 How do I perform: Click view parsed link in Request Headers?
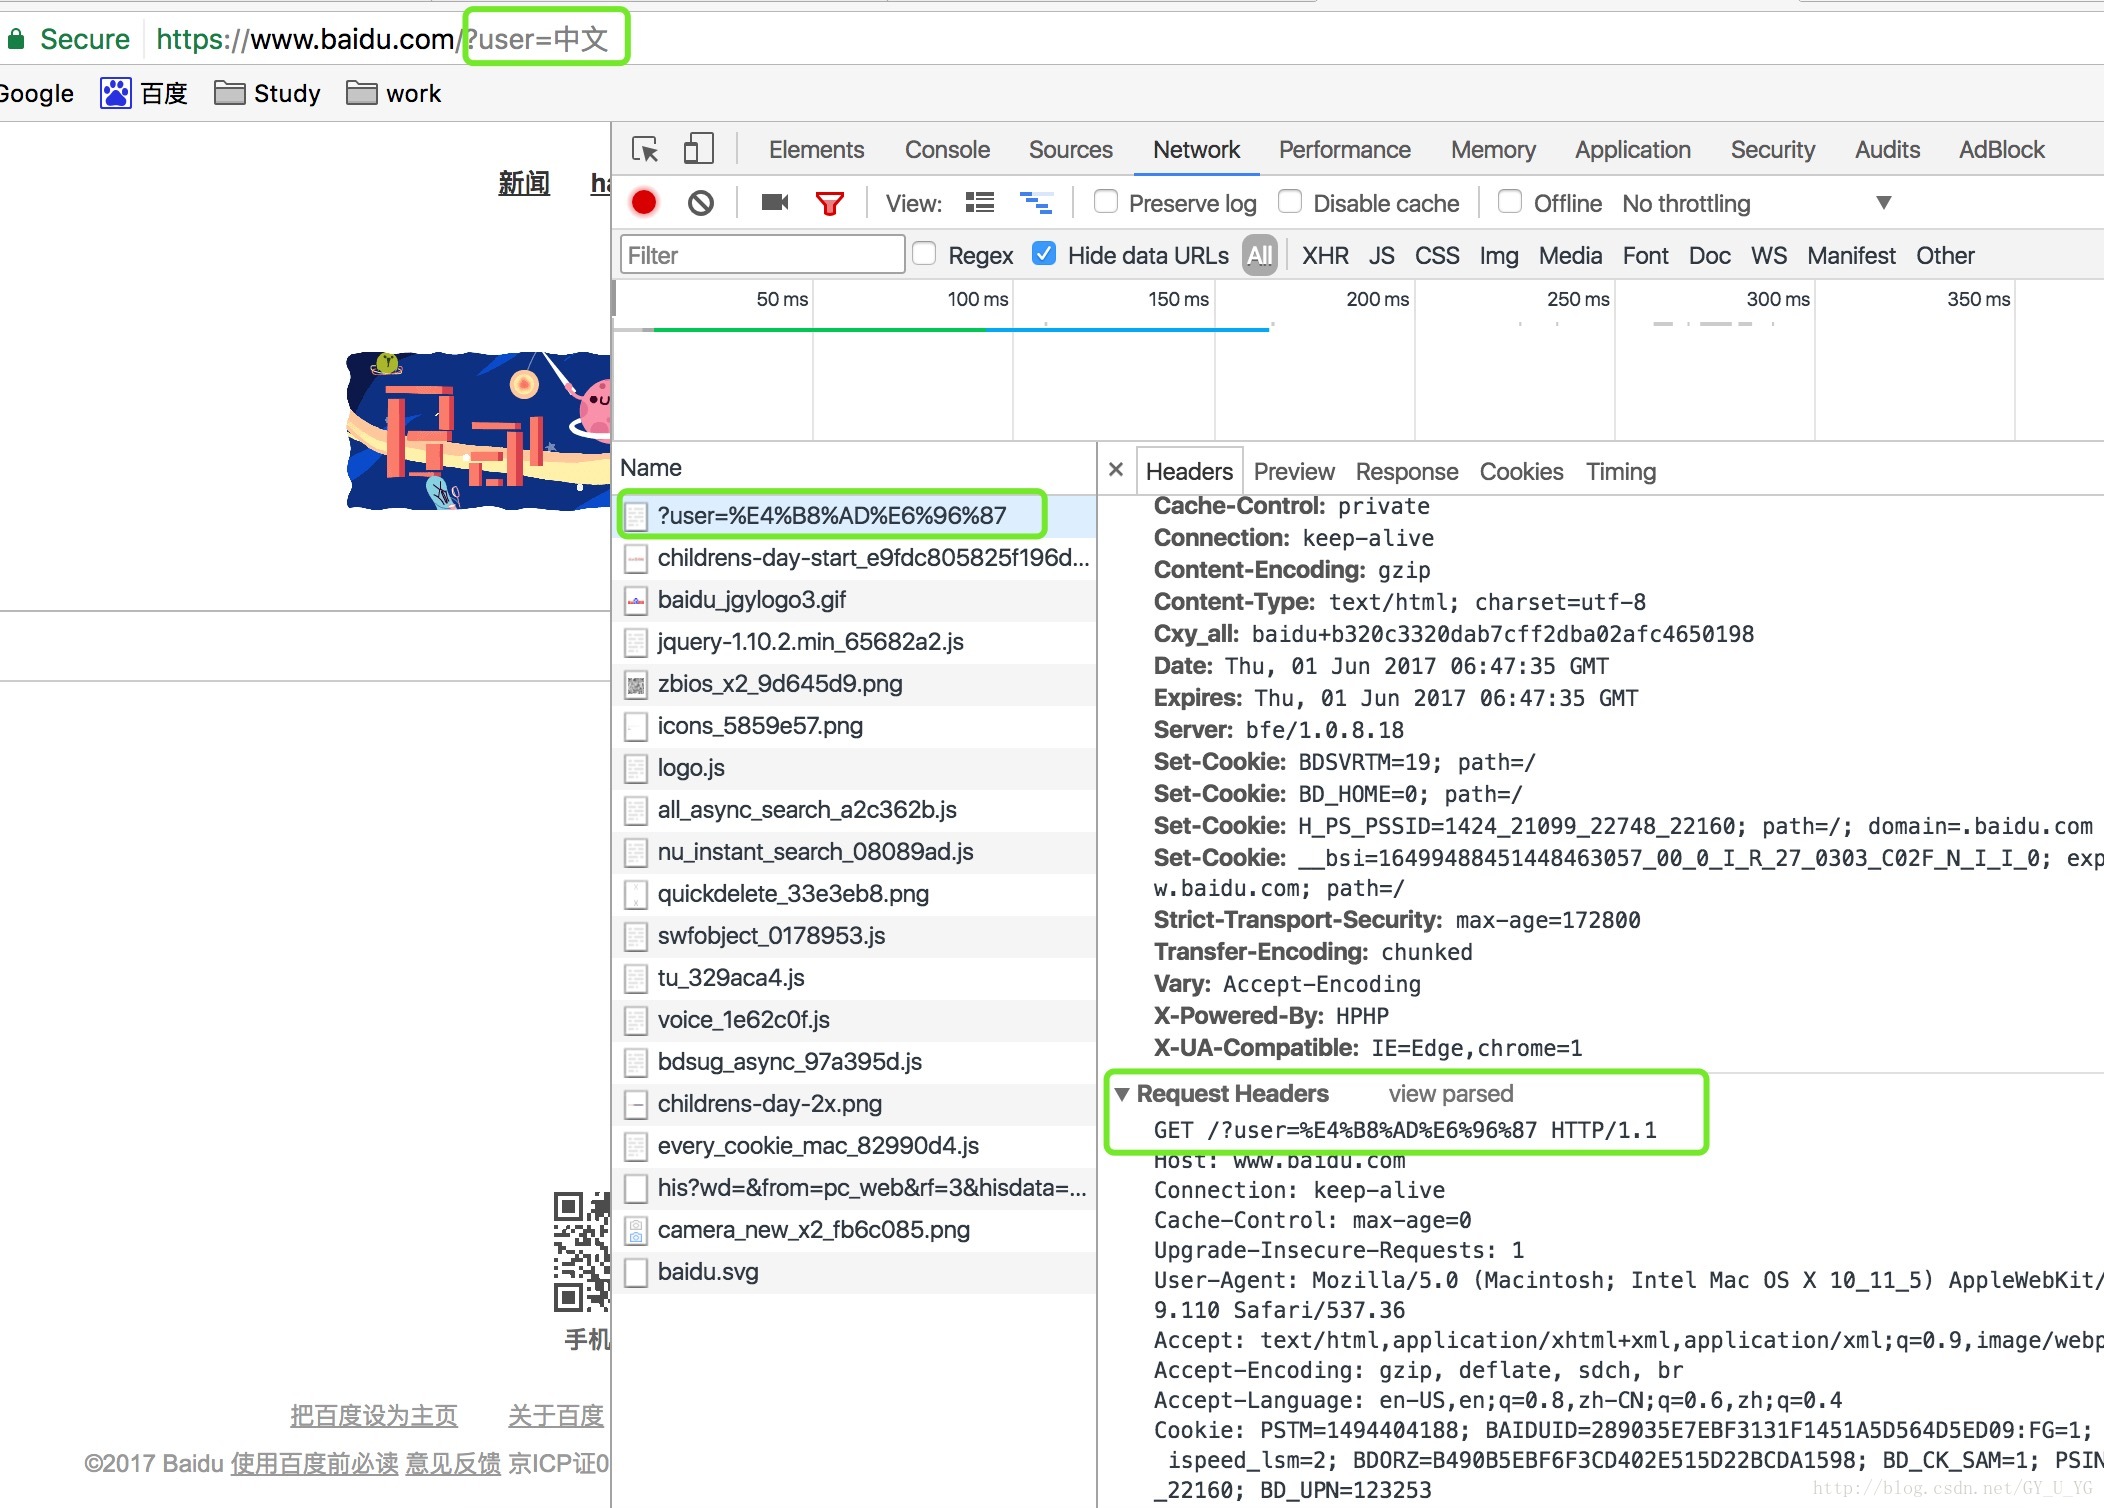[1450, 1093]
